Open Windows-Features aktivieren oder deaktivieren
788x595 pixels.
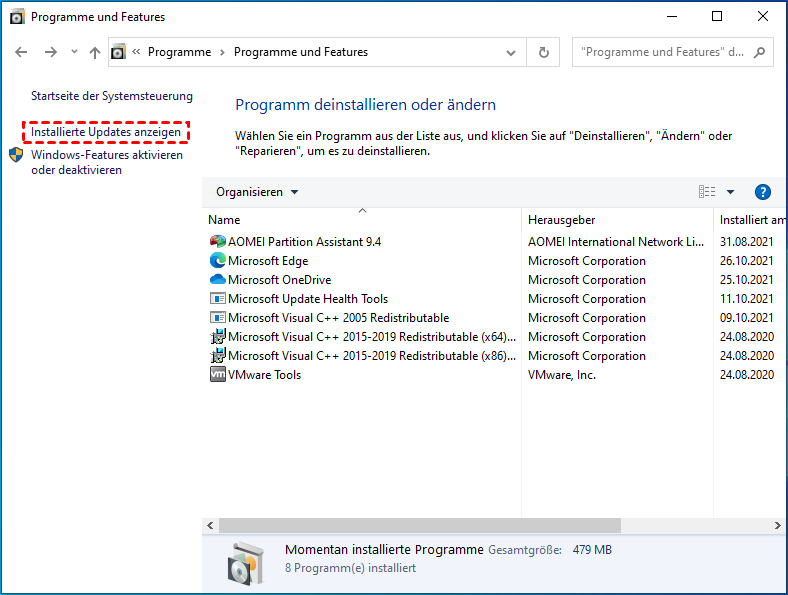[x=107, y=162]
